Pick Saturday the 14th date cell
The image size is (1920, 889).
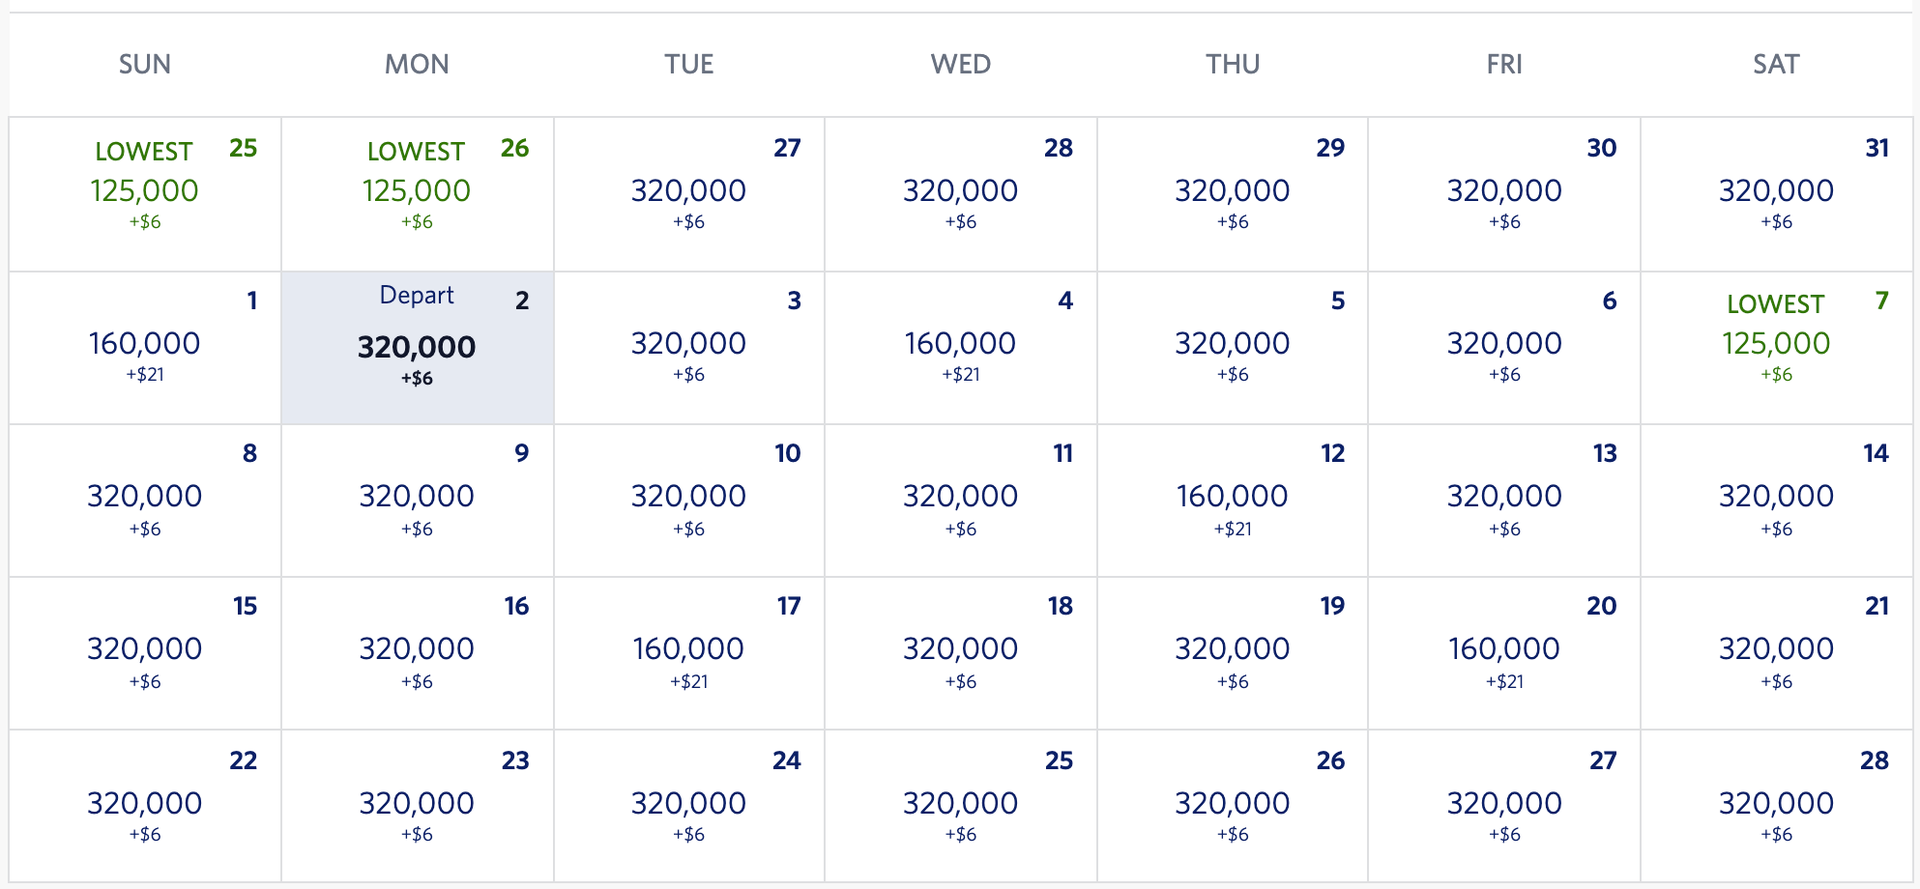click(x=1776, y=498)
